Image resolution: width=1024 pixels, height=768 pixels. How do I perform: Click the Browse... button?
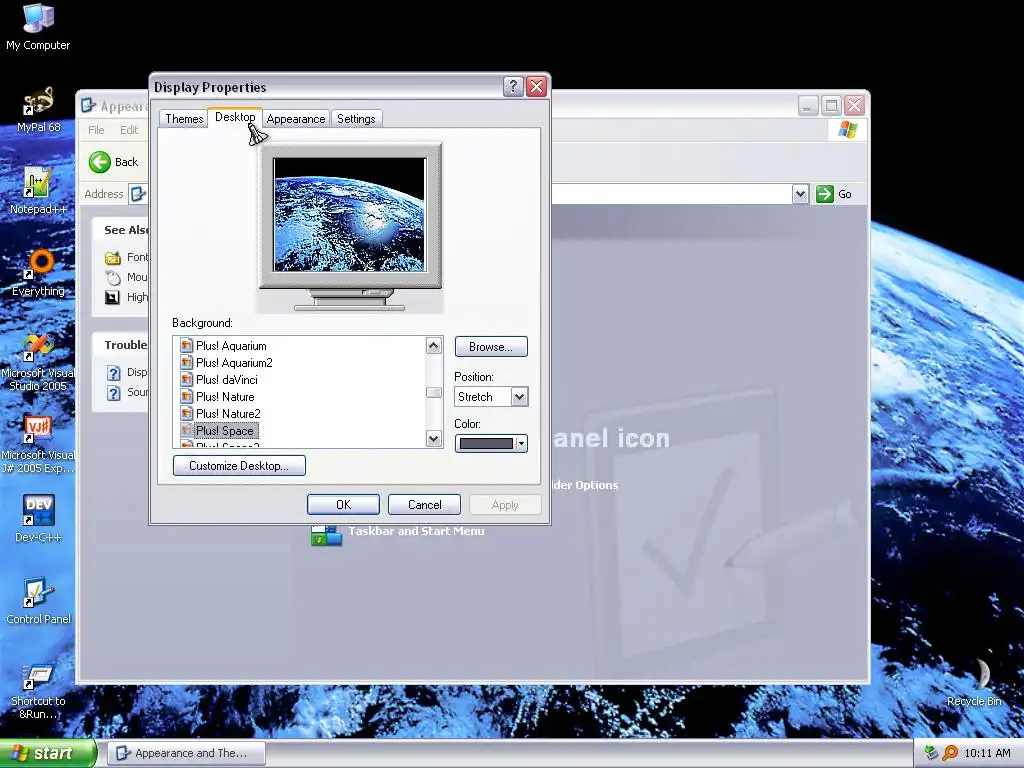tap(491, 346)
